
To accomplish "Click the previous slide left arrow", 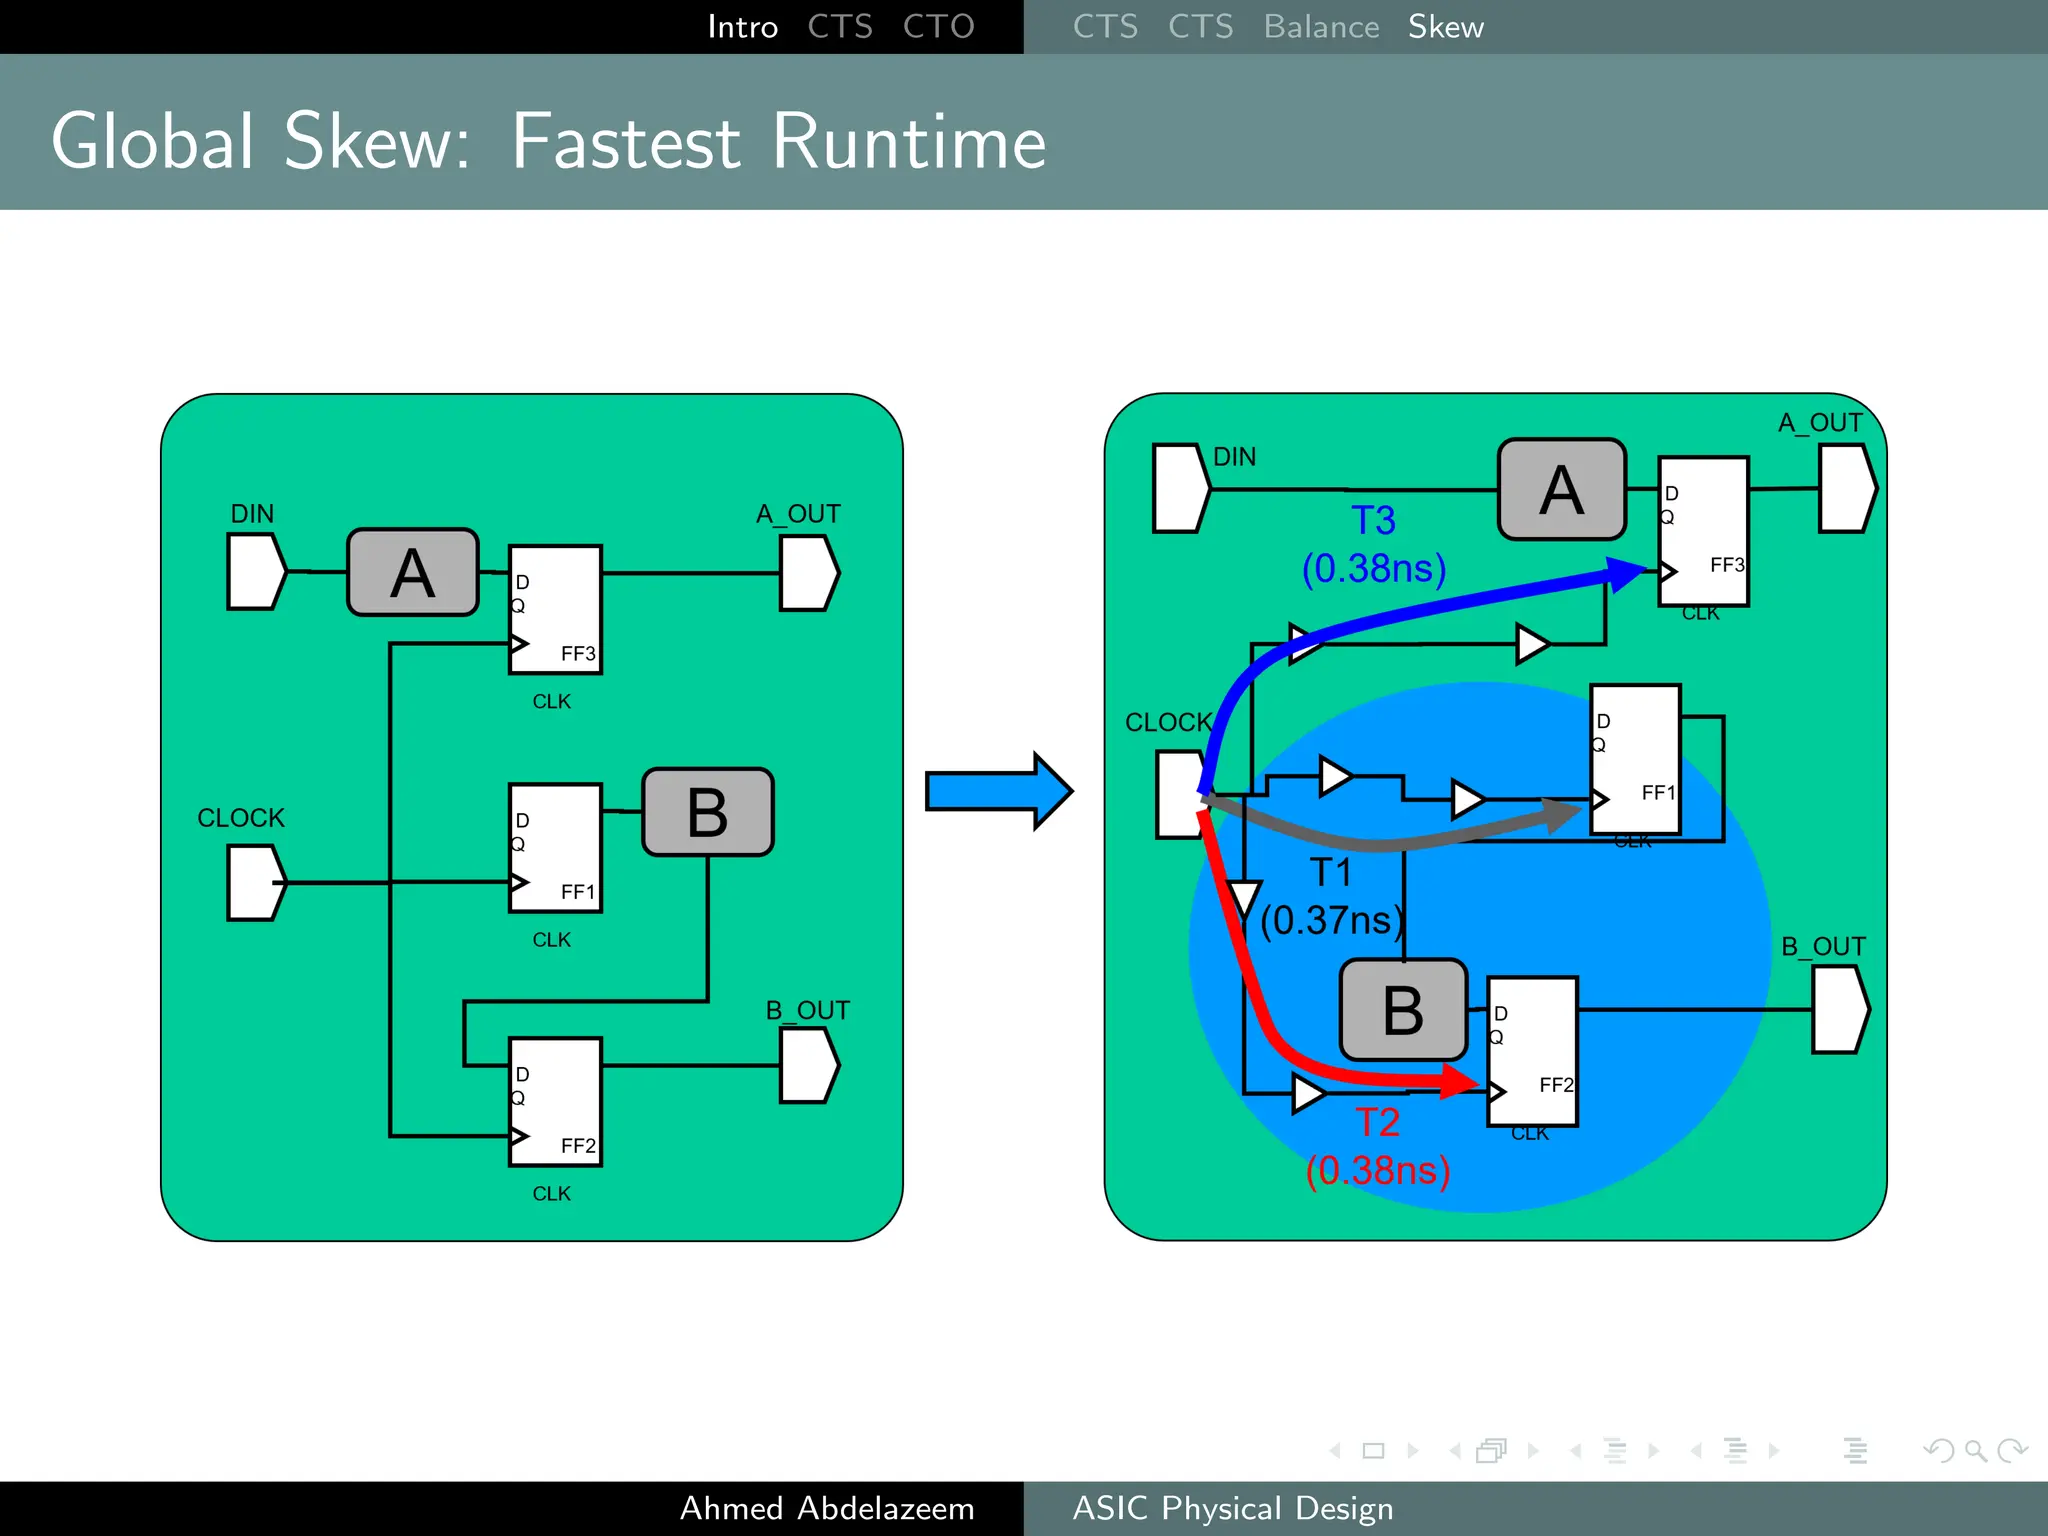I will click(x=1335, y=1450).
